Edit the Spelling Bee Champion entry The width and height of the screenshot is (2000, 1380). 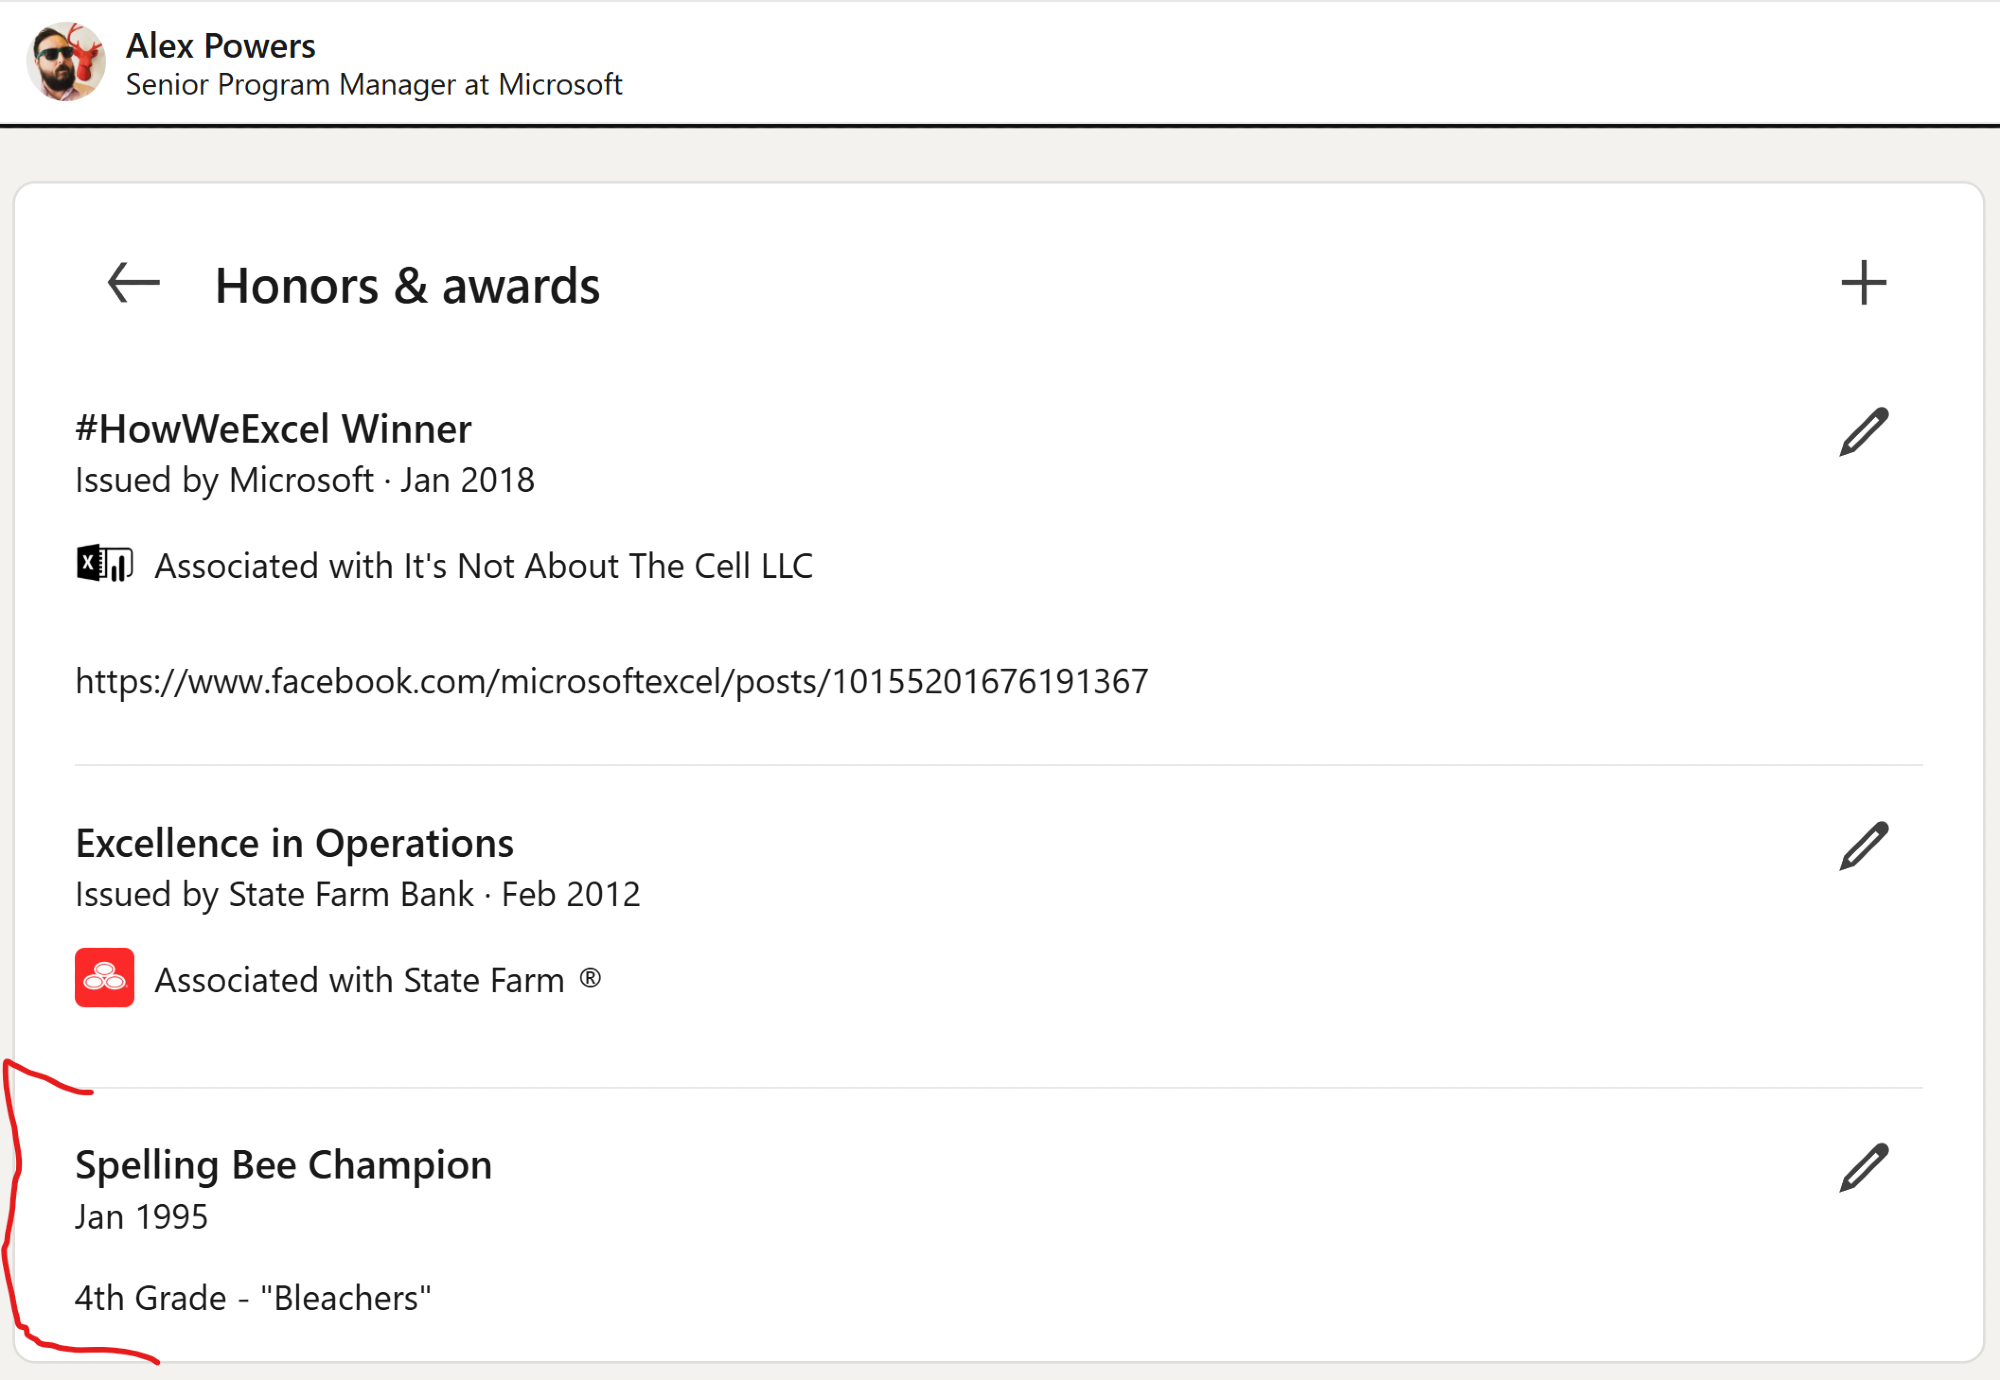click(1863, 1167)
